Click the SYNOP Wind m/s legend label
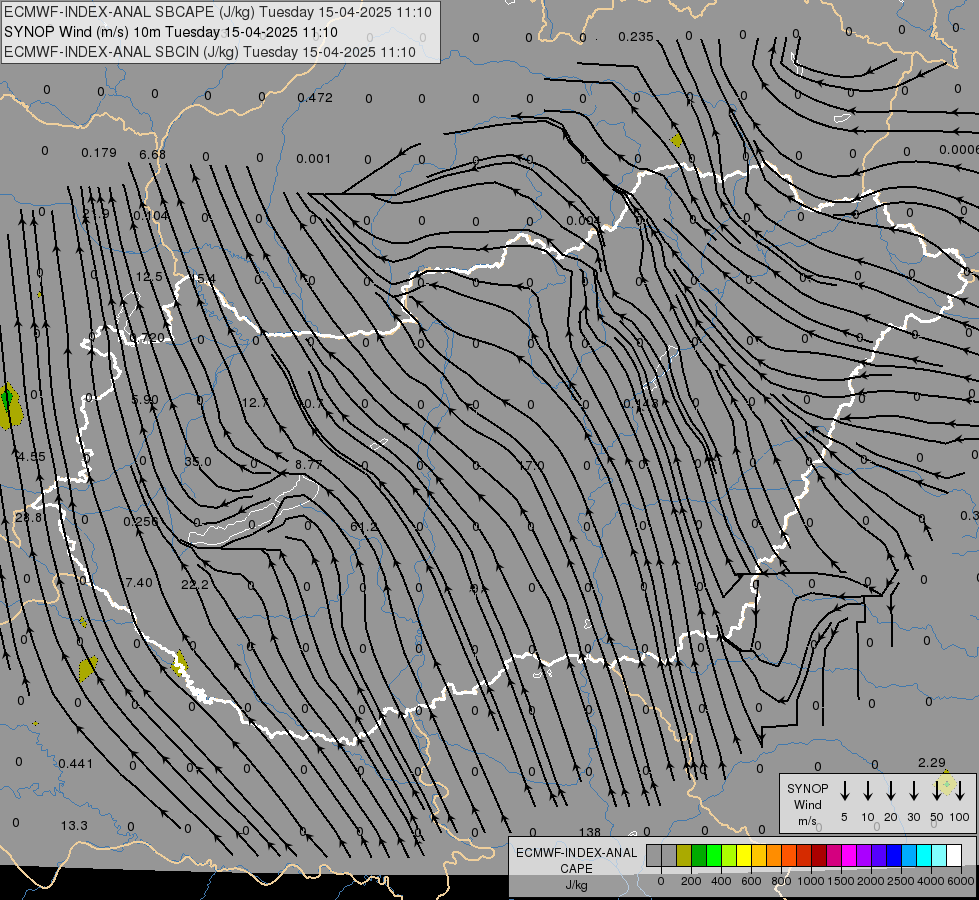 (x=807, y=804)
